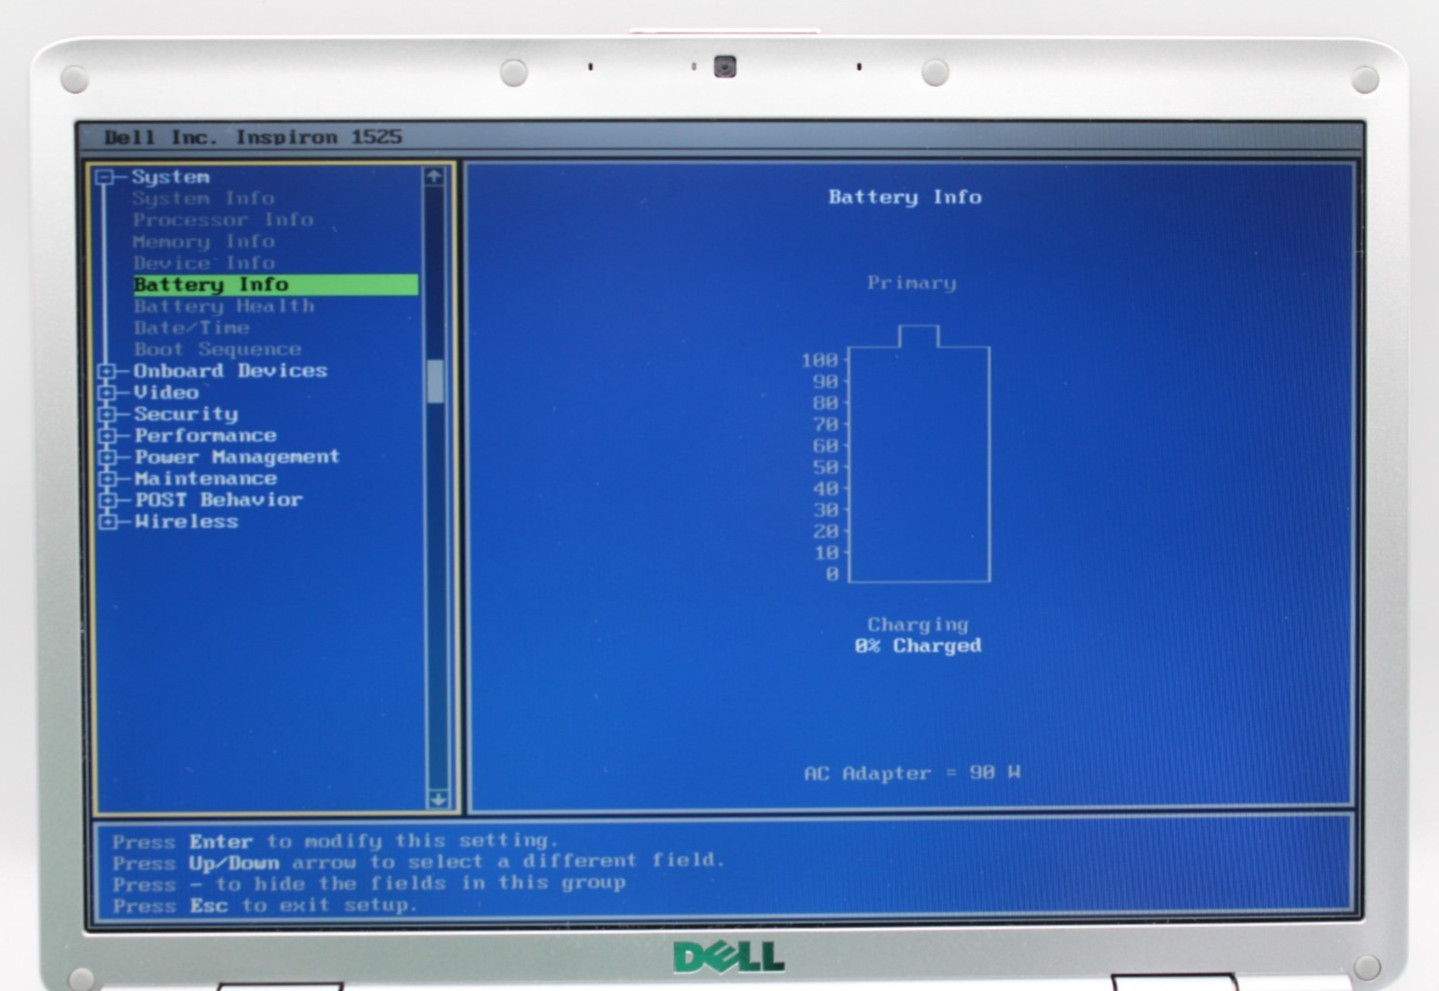Image resolution: width=1439 pixels, height=991 pixels.
Task: Click the tree scrollbar thumb
Action: click(435, 382)
